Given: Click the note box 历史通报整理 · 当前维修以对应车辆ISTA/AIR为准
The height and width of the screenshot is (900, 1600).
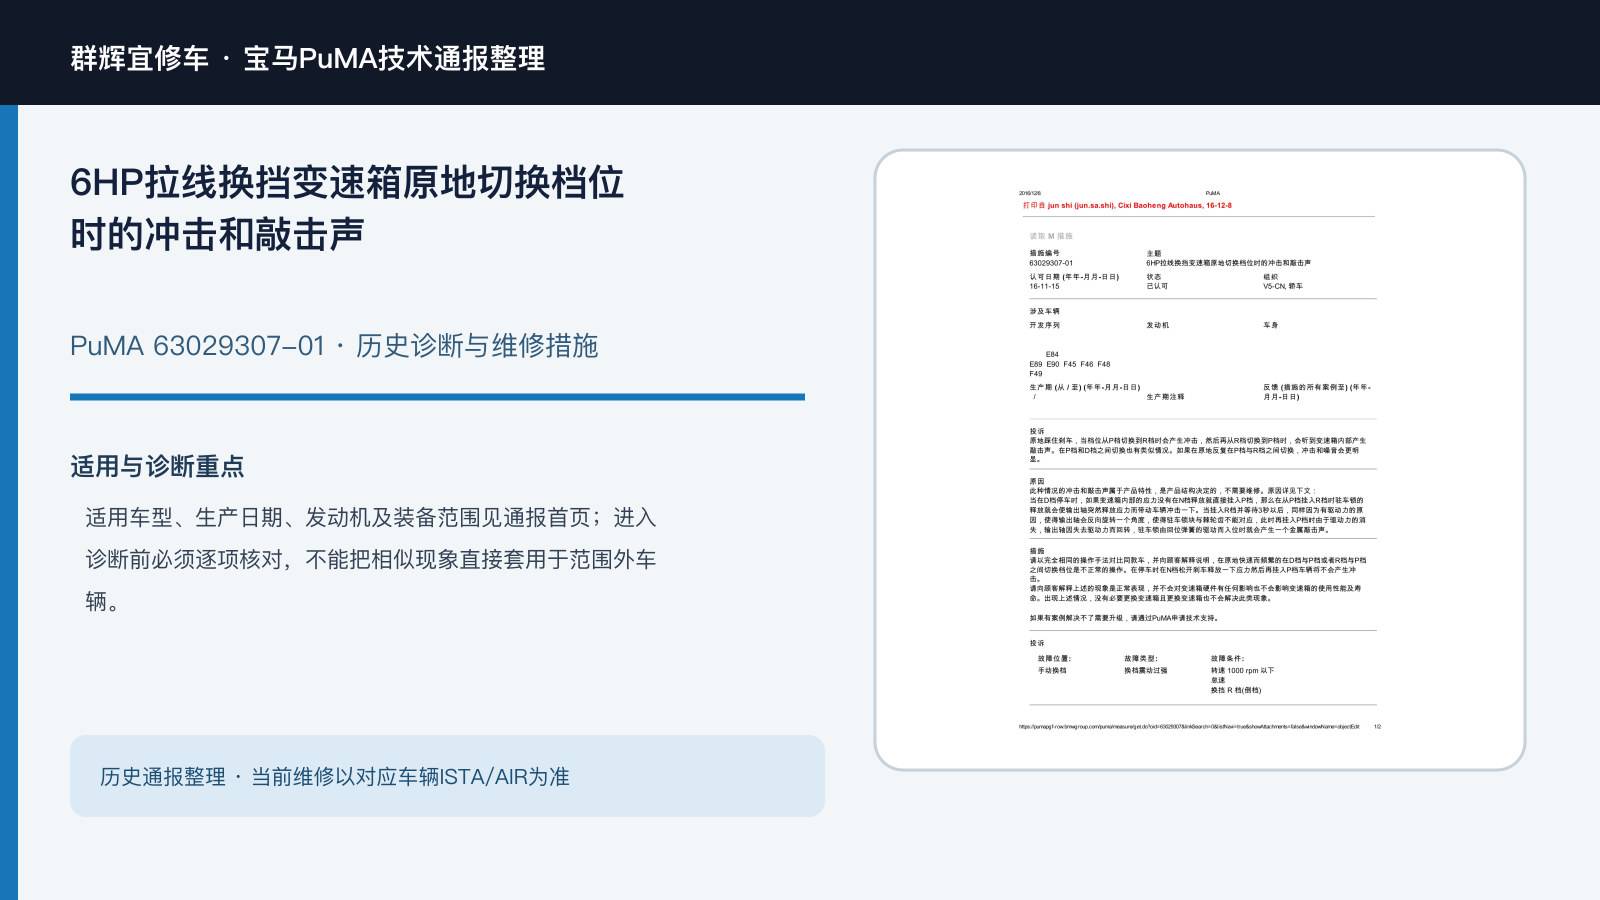Looking at the screenshot, I should (447, 776).
